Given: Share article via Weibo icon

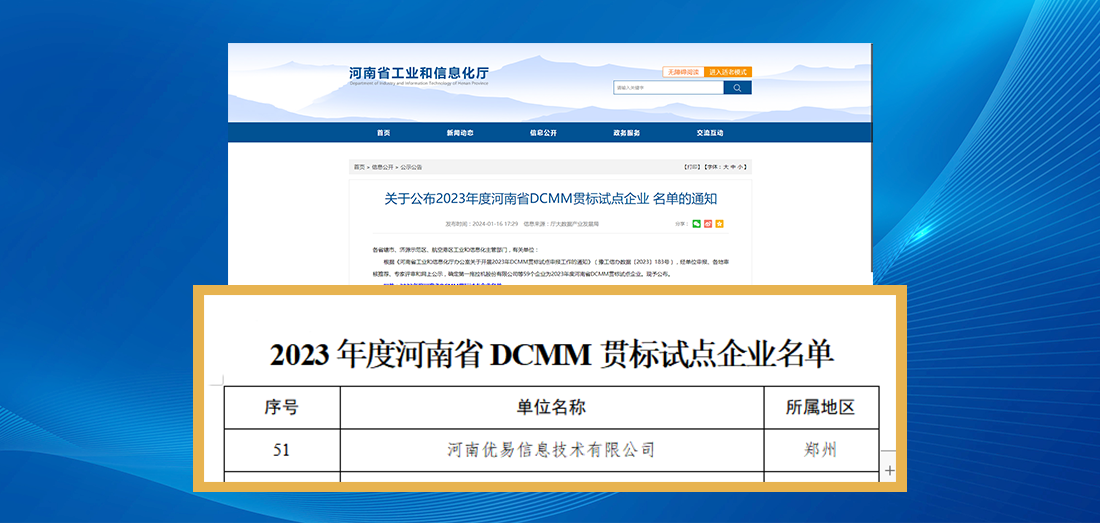Looking at the screenshot, I should pos(708,224).
